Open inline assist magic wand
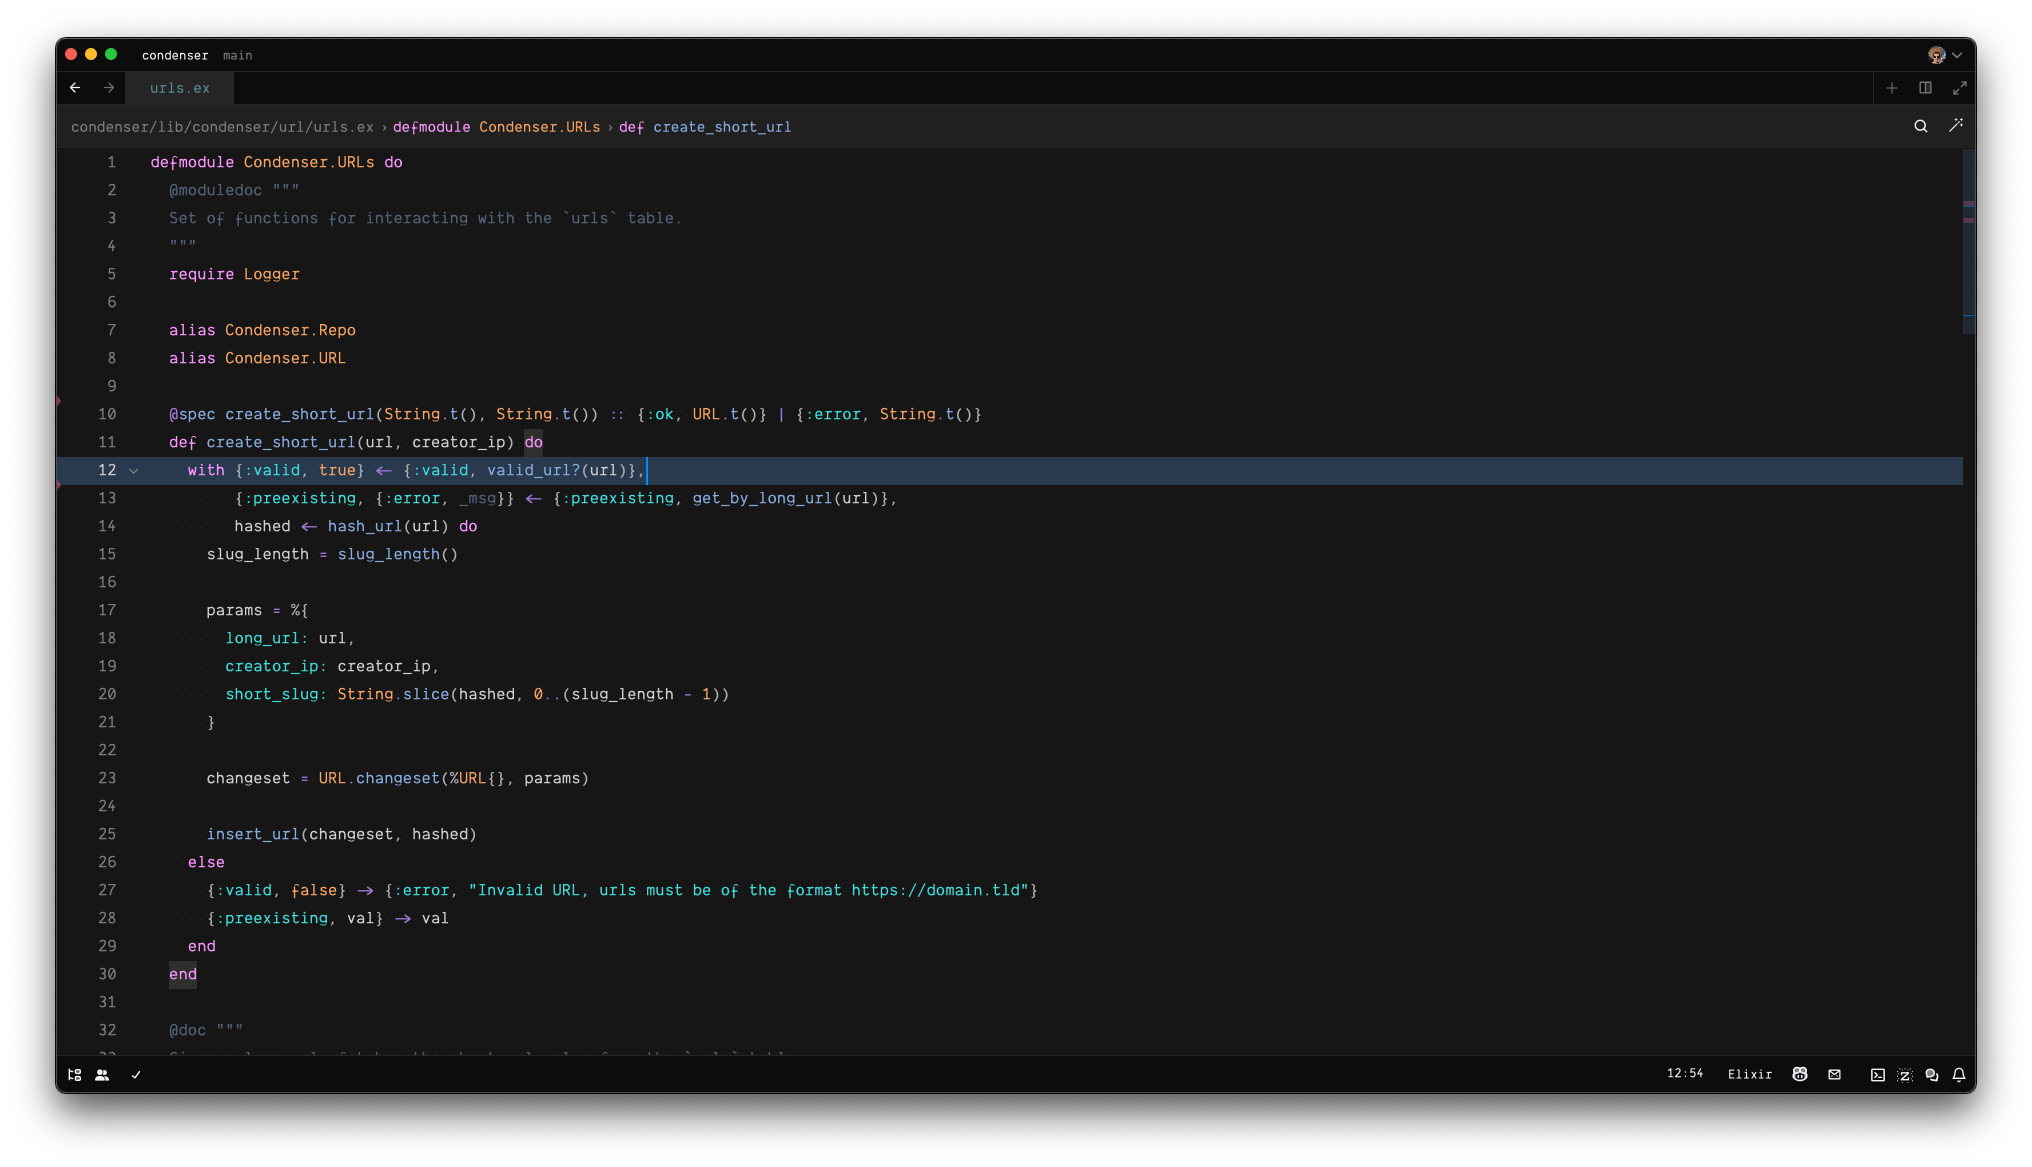The width and height of the screenshot is (2032, 1167). click(x=1956, y=126)
